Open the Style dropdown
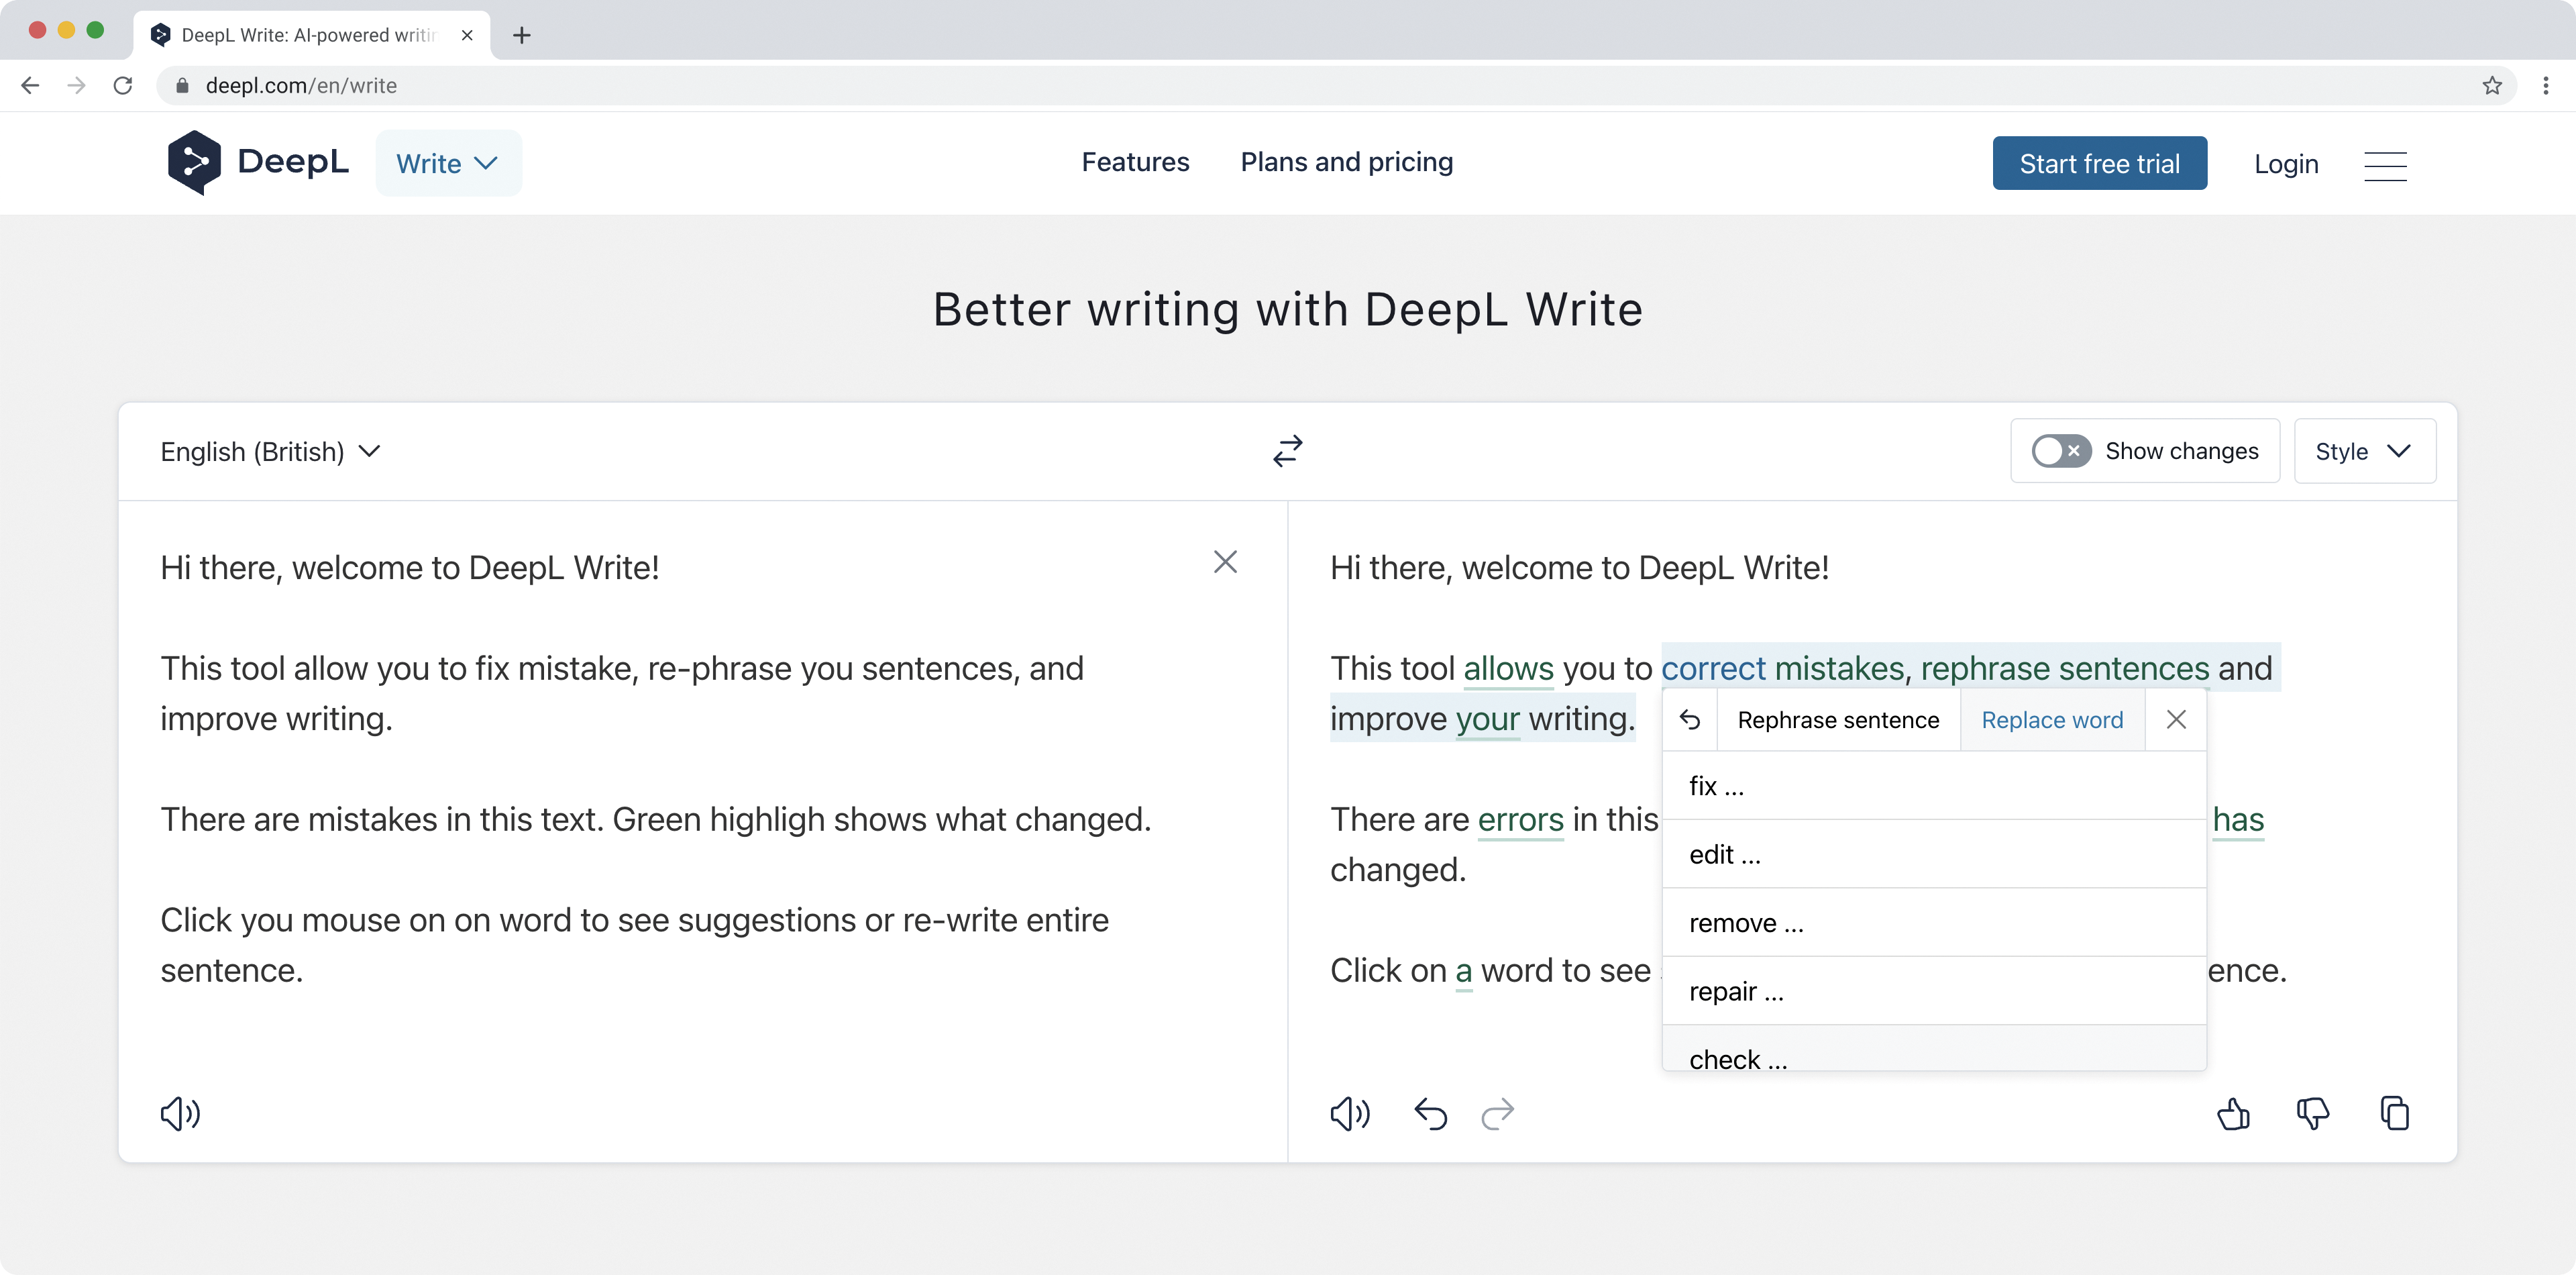The height and width of the screenshot is (1275, 2576). [x=2364, y=451]
